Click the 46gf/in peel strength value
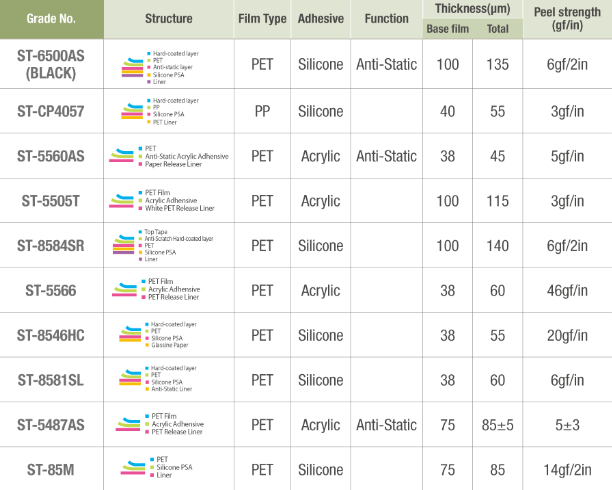This screenshot has width=612, height=490. coord(566,290)
